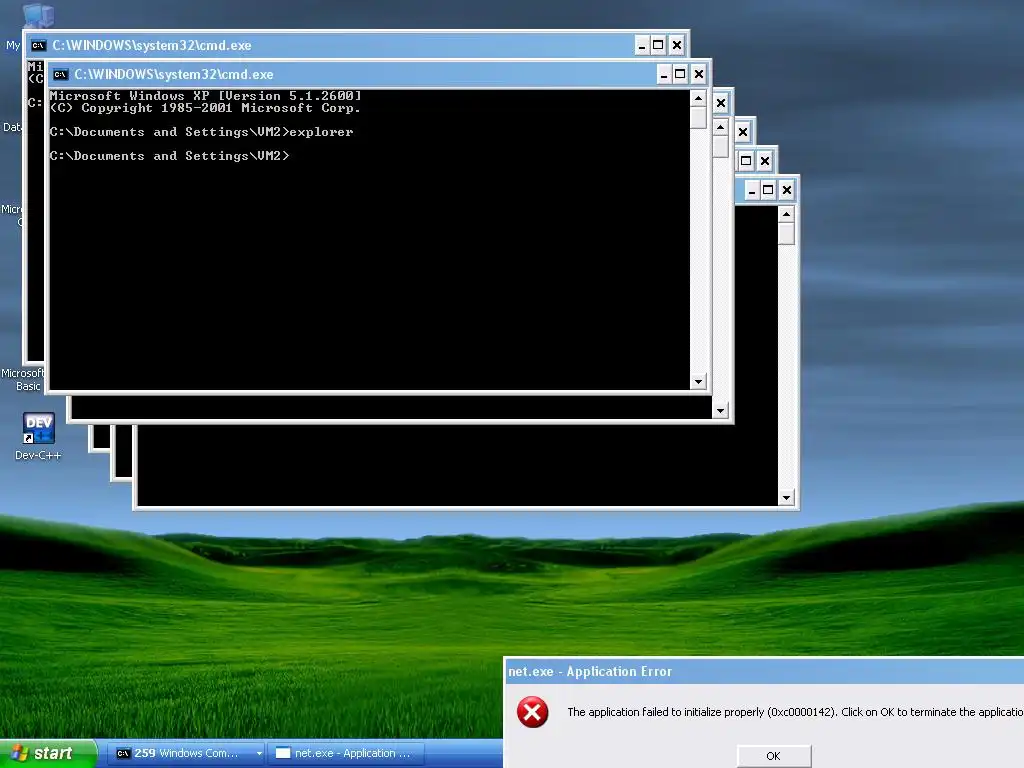Close the bottom-most stacked cmd window
The height and width of the screenshot is (768, 1024).
point(787,191)
